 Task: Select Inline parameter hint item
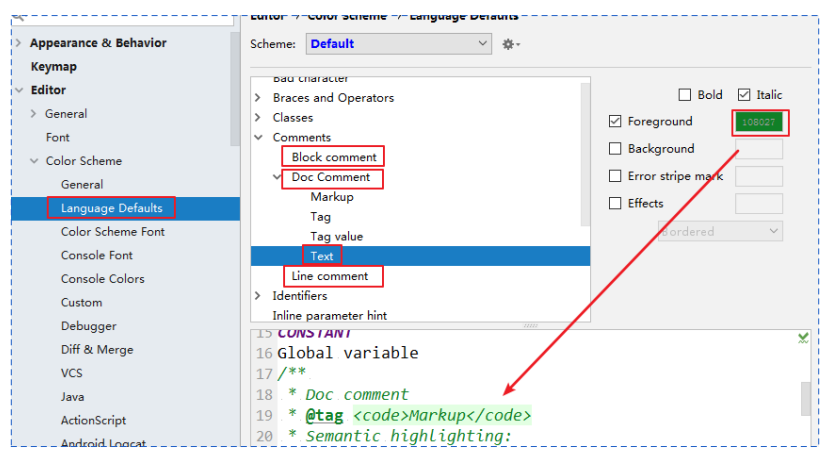pos(329,316)
